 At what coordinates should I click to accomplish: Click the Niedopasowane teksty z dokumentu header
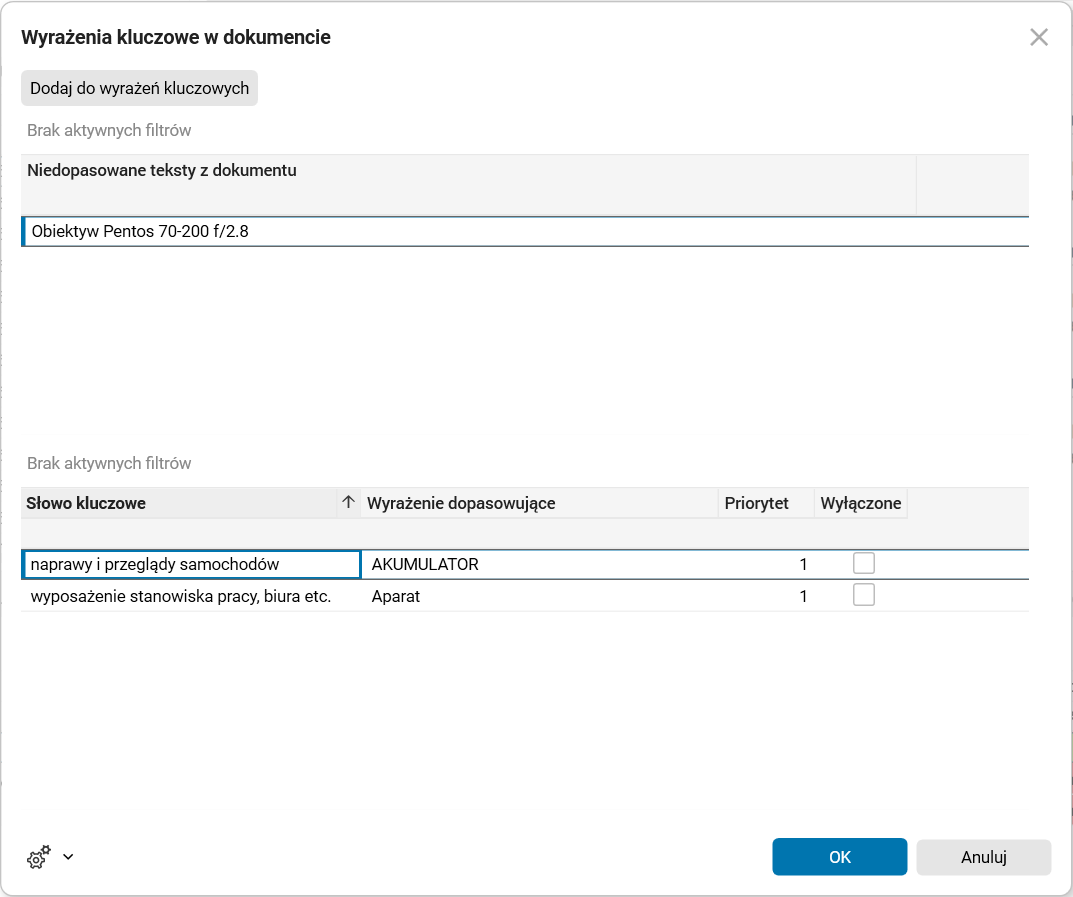(162, 171)
